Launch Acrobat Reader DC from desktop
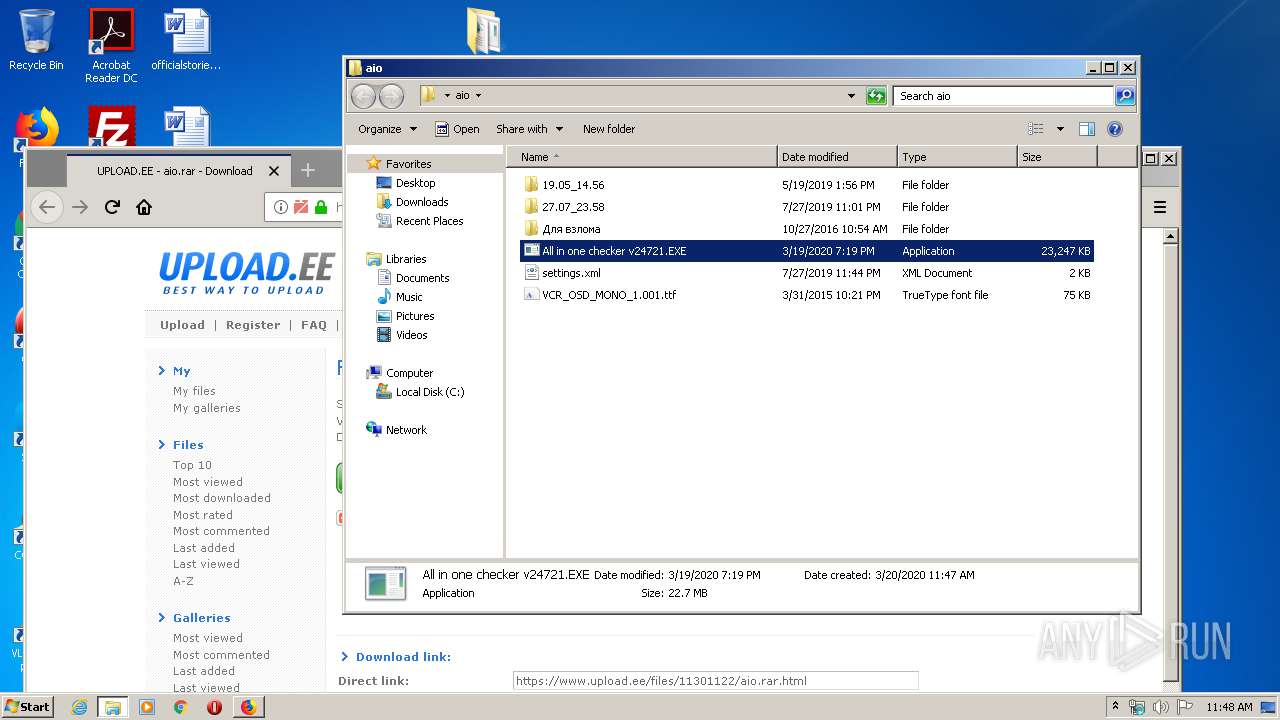Screen dimensions: 1280x720 [111, 46]
